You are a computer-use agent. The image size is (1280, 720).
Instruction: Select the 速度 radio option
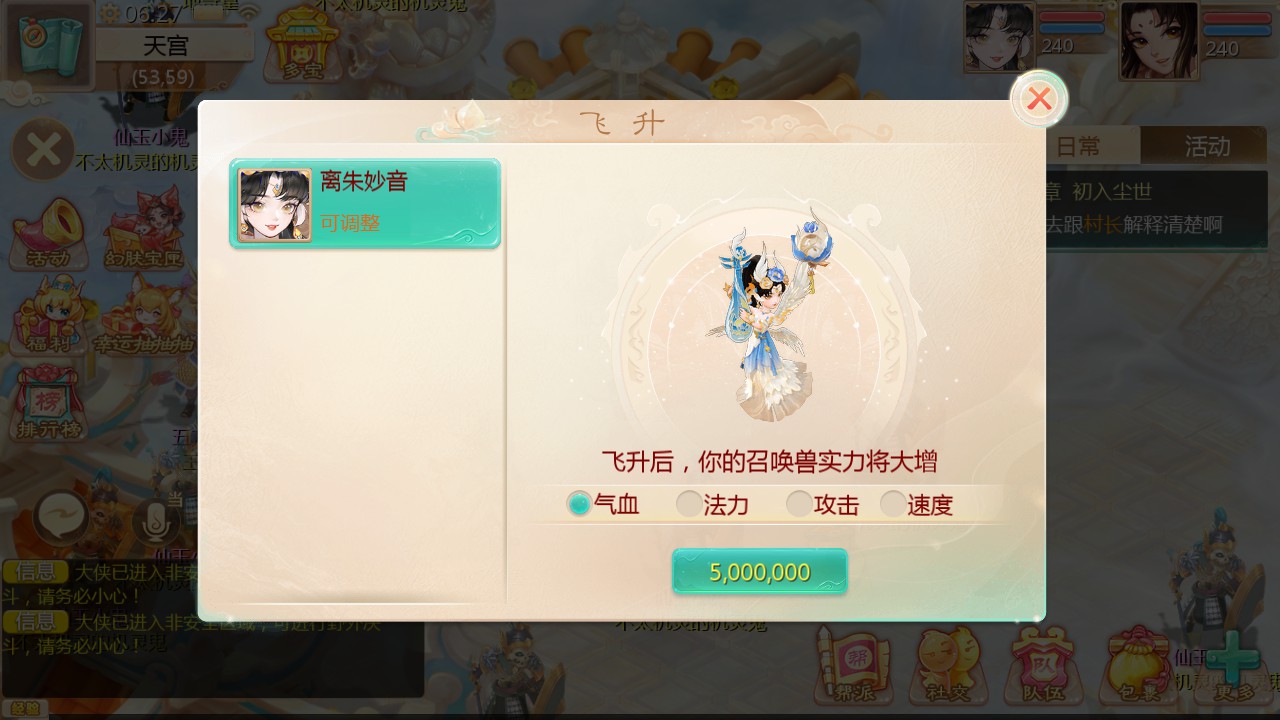pyautogui.click(x=917, y=504)
